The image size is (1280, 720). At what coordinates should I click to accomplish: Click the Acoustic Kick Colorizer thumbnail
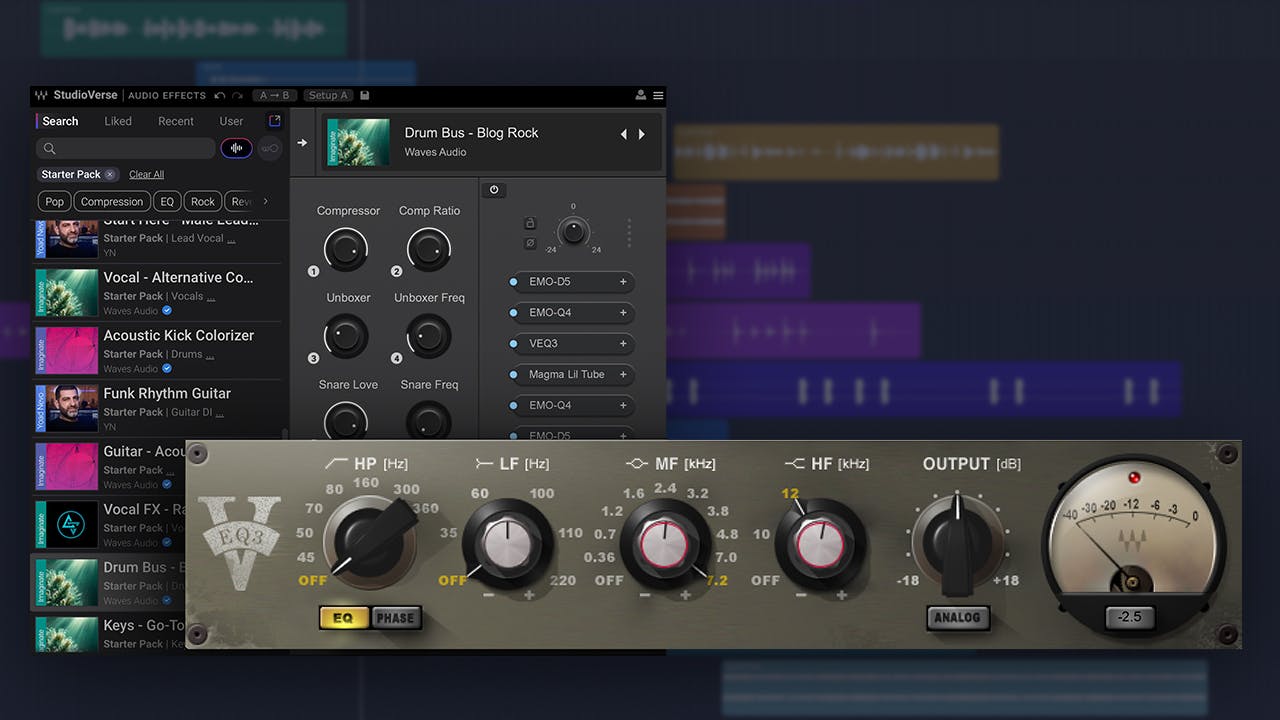[66, 351]
